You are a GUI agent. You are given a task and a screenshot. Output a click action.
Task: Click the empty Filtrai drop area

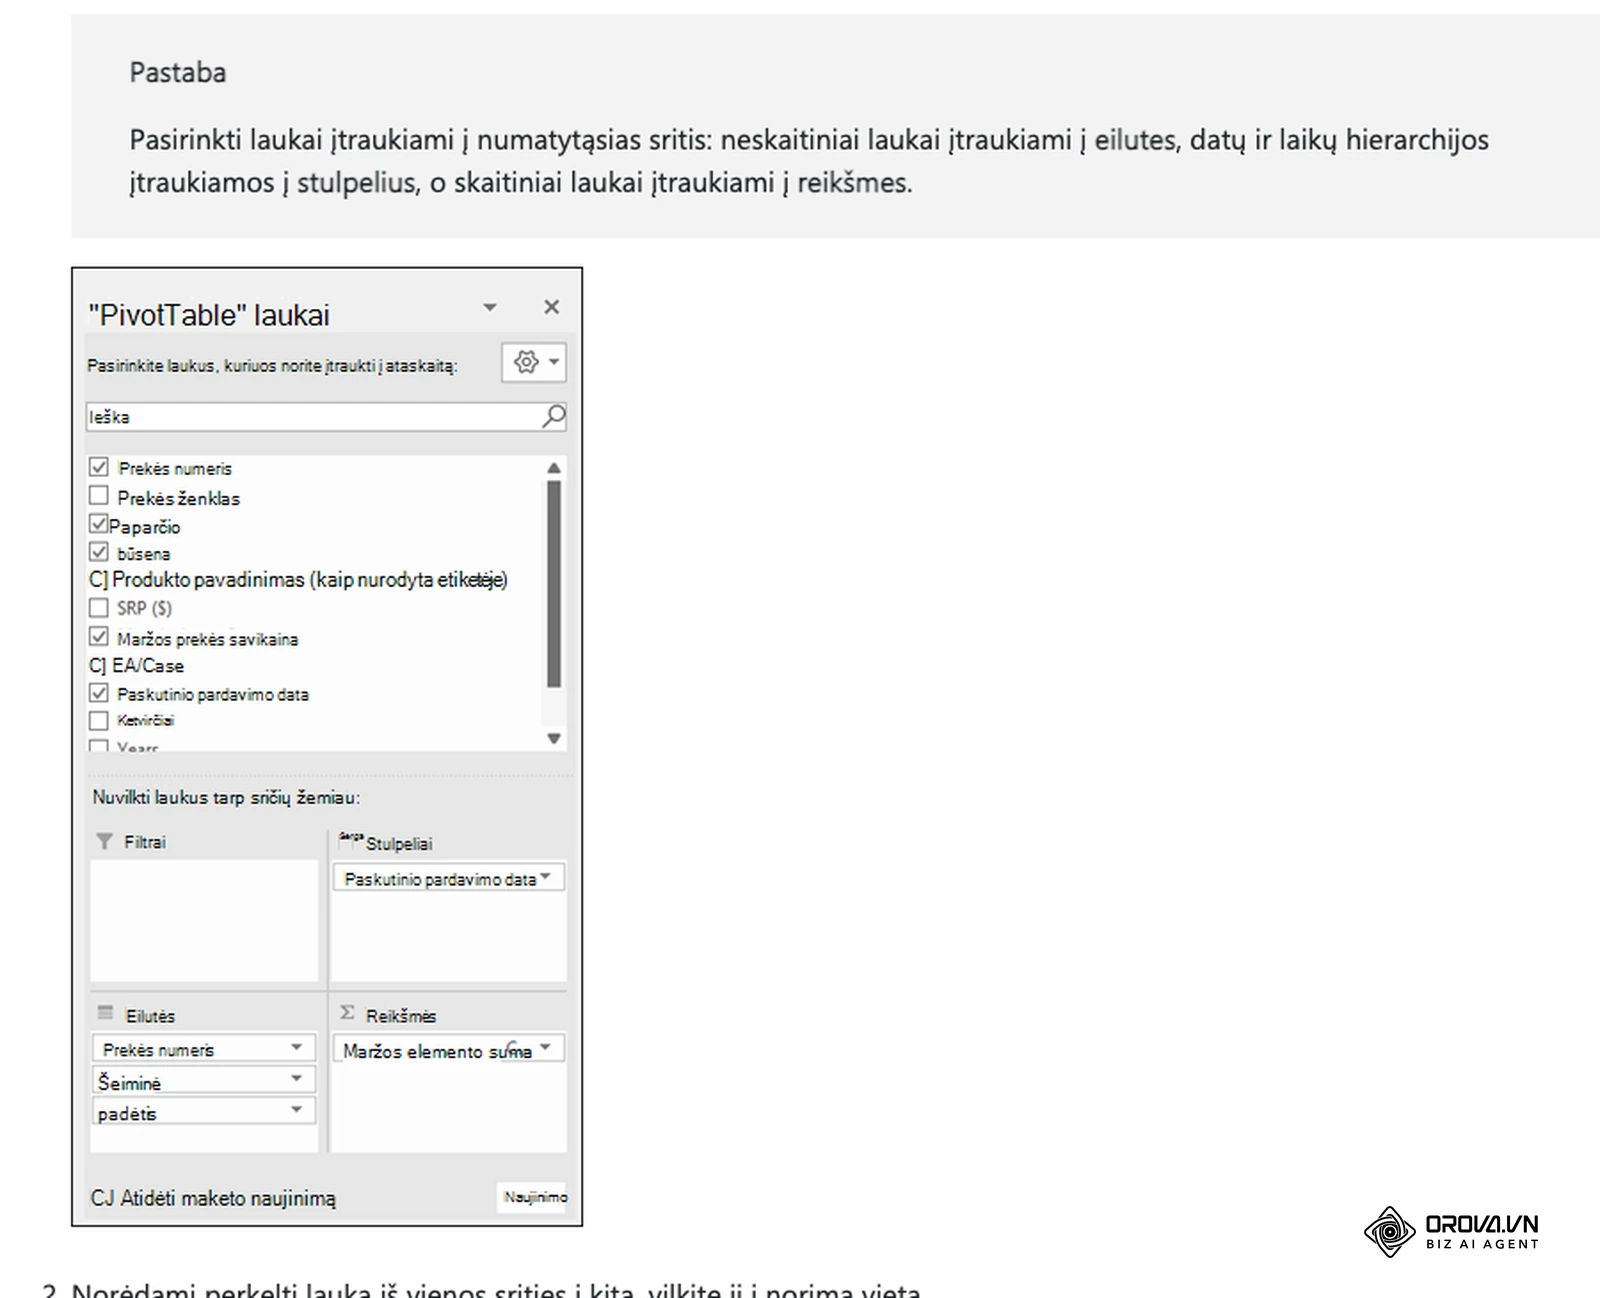(204, 920)
